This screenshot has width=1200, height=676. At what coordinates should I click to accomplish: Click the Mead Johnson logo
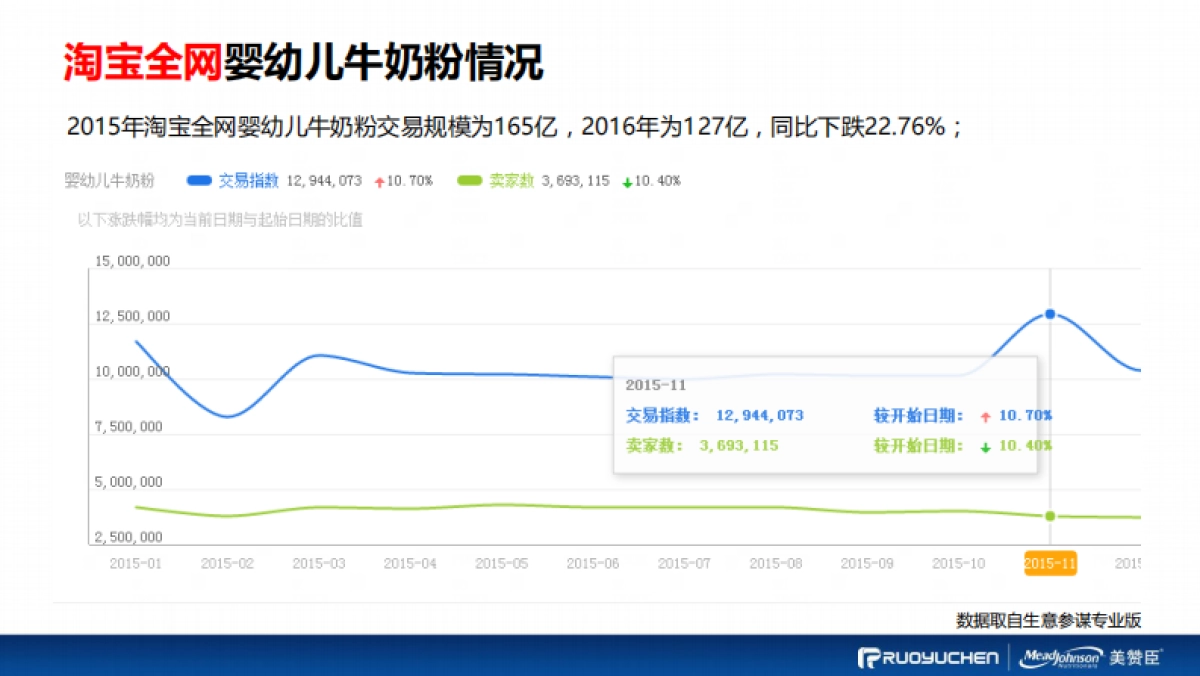coord(1061,657)
